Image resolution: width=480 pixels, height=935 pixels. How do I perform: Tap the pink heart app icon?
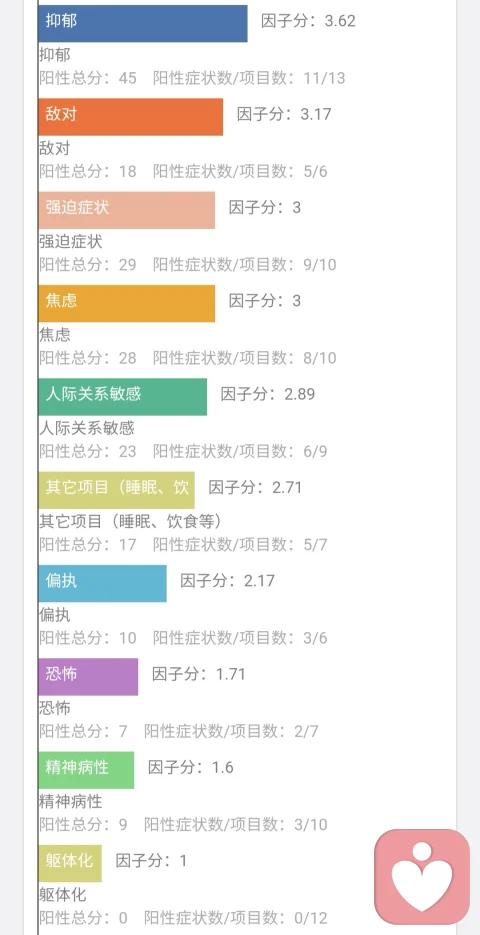(422, 877)
